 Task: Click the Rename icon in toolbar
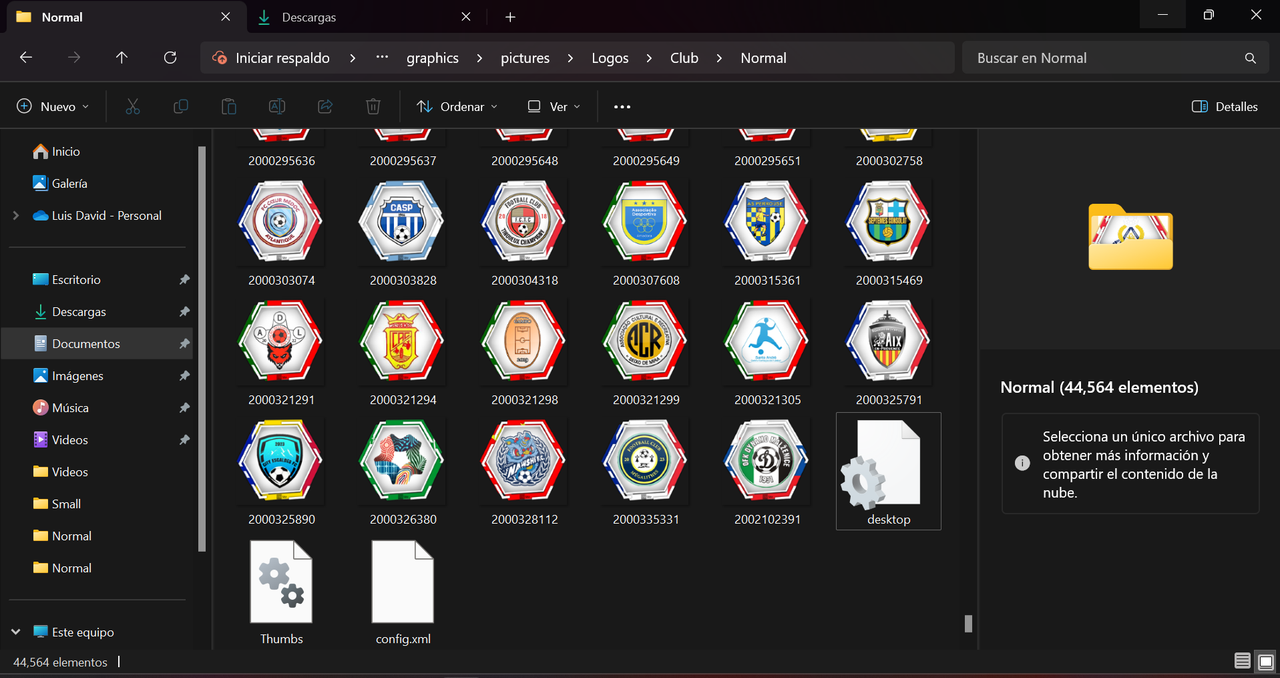pyautogui.click(x=277, y=106)
